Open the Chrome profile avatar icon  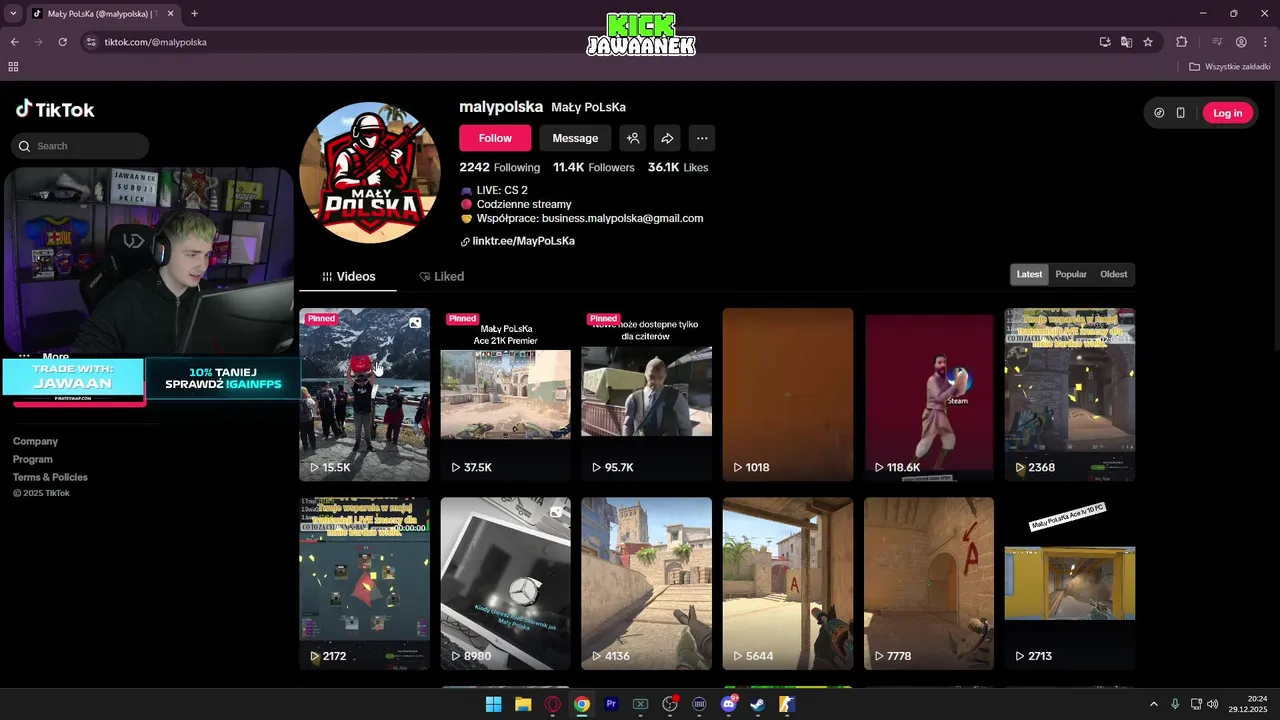1241,42
